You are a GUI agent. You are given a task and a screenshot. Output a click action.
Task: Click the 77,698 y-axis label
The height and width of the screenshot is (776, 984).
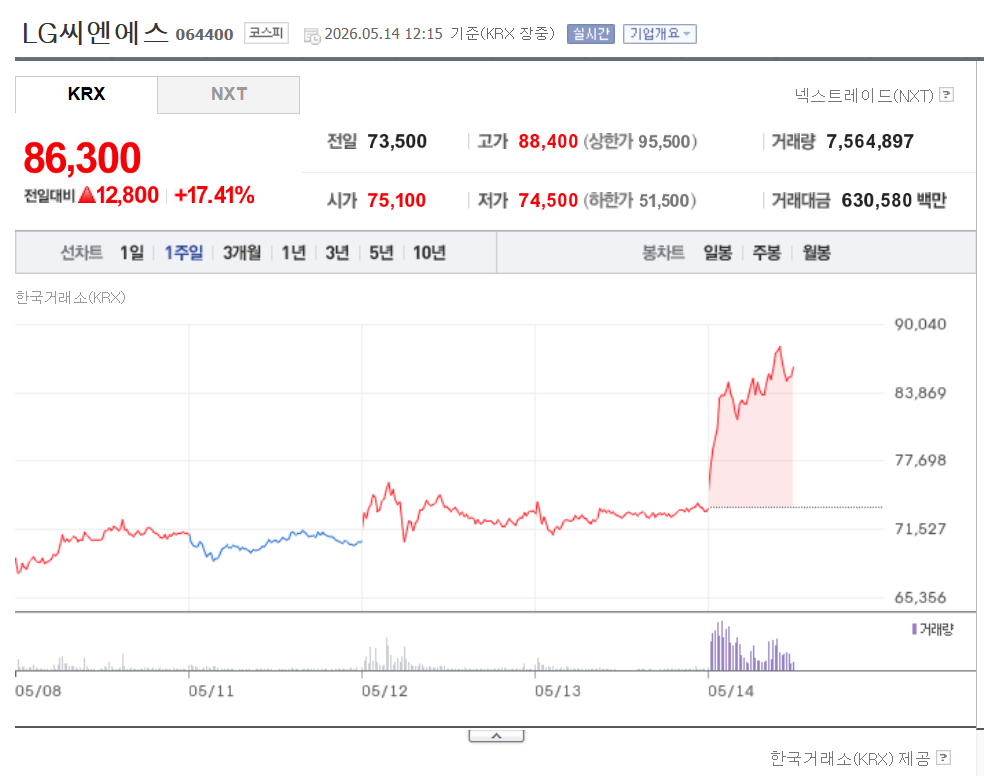920,460
